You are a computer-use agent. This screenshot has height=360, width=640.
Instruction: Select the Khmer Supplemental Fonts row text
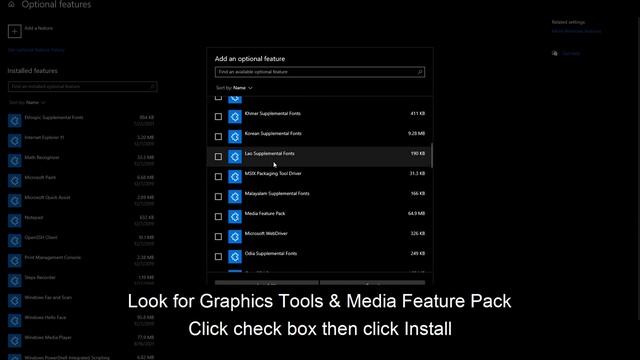click(273, 113)
